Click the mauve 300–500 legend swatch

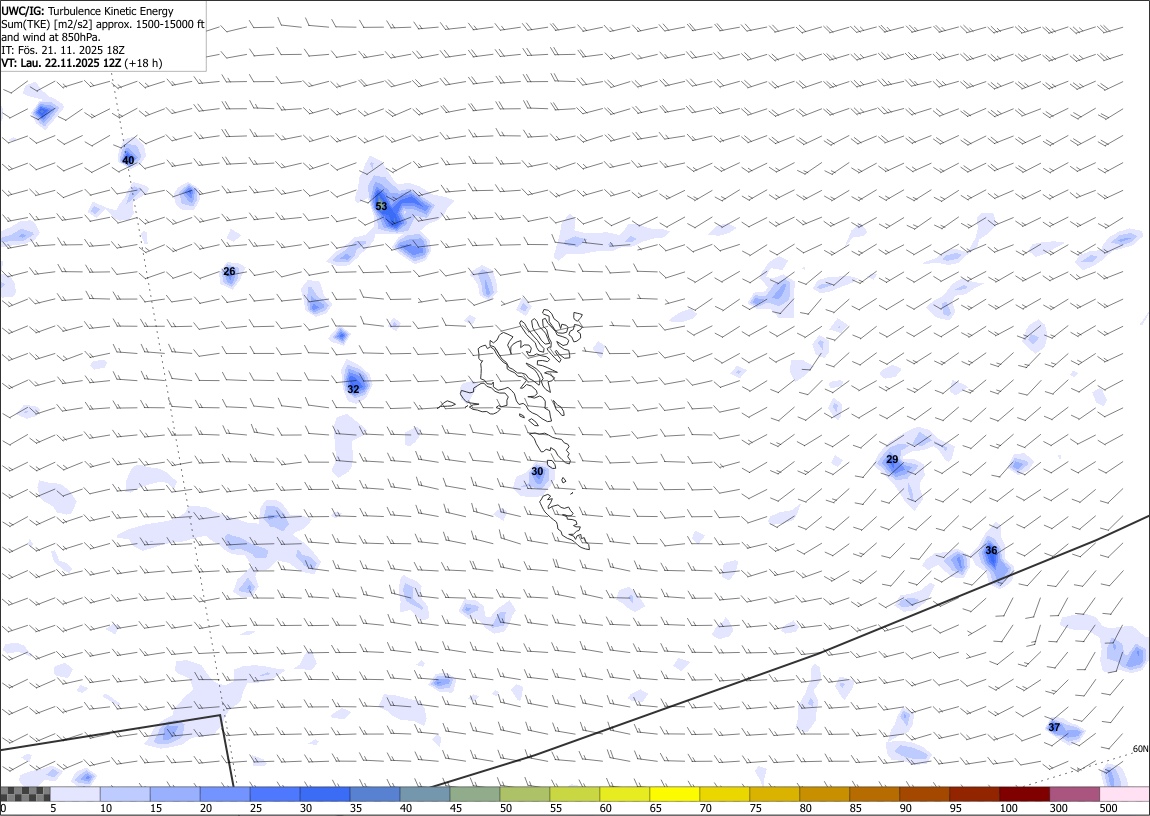pos(1074,794)
